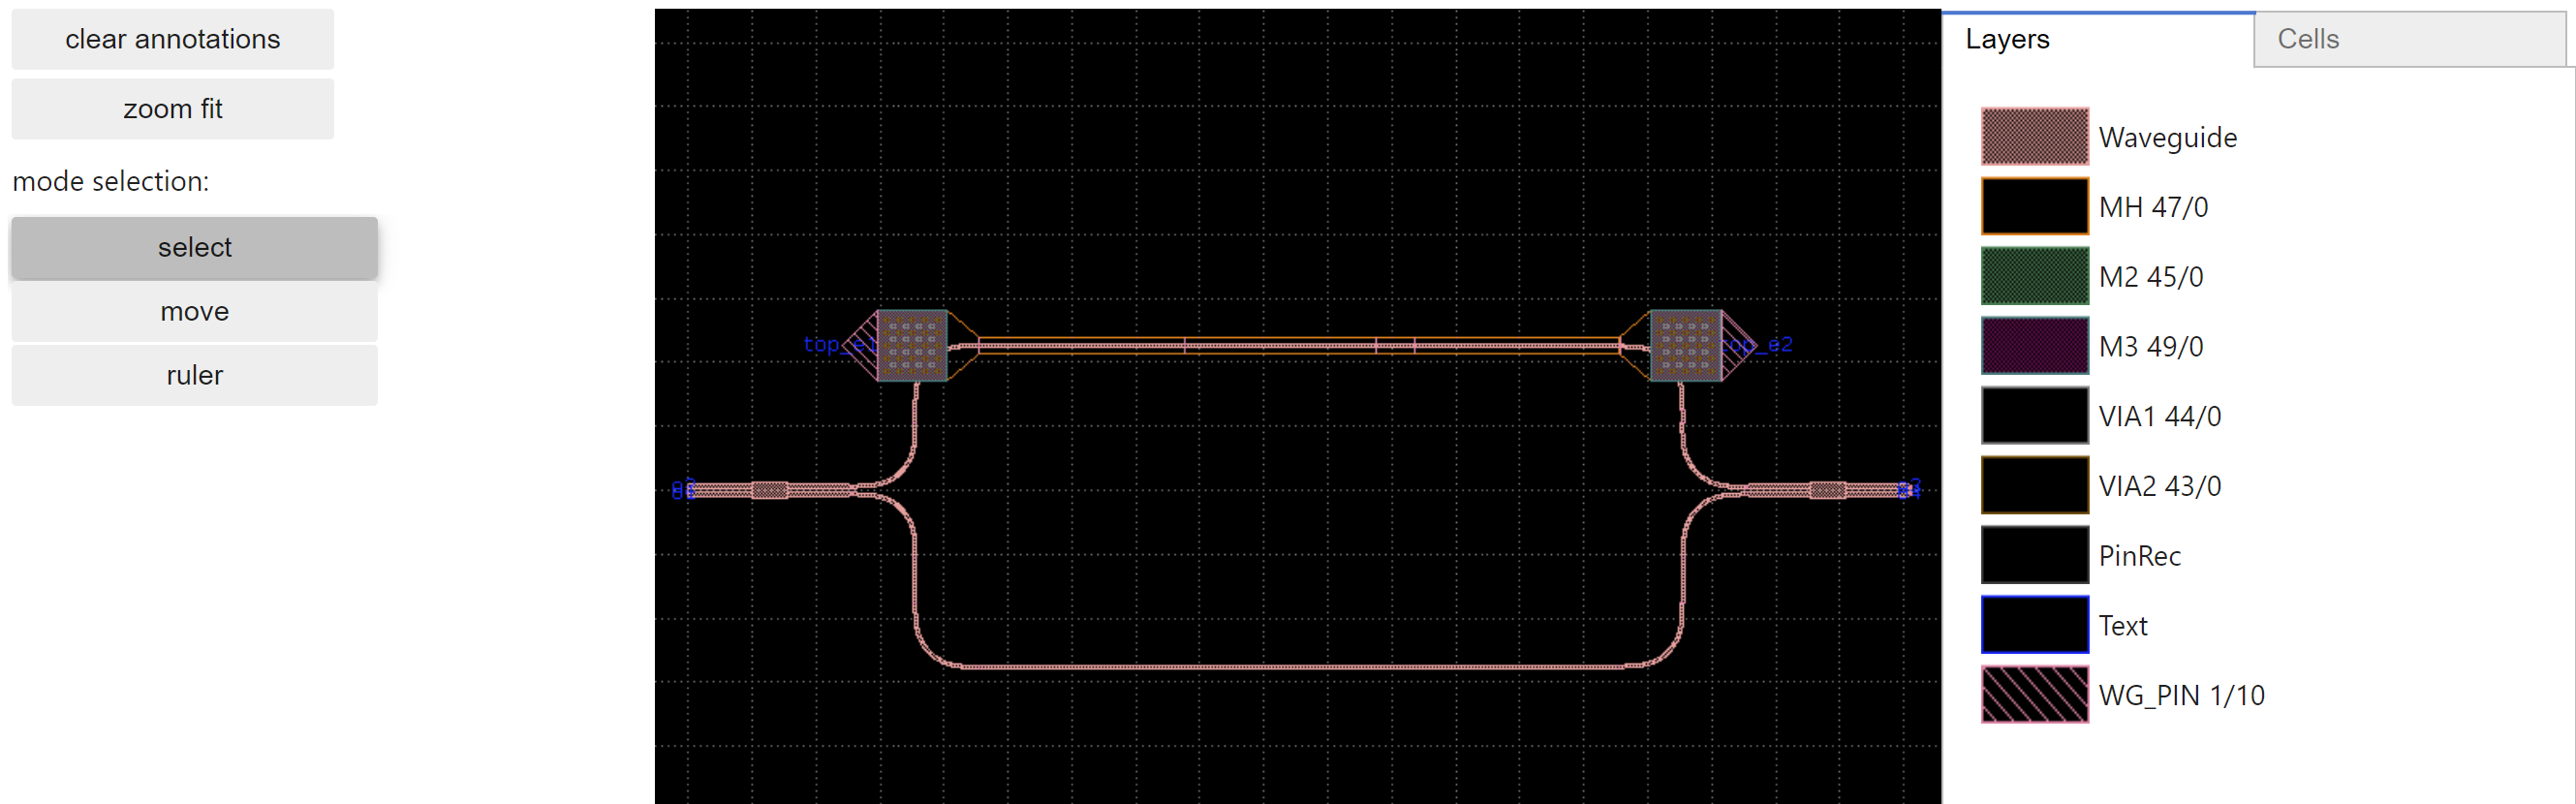Click the VIA1 44/0 layer swatch
Image resolution: width=2576 pixels, height=804 pixels.
click(x=2034, y=415)
